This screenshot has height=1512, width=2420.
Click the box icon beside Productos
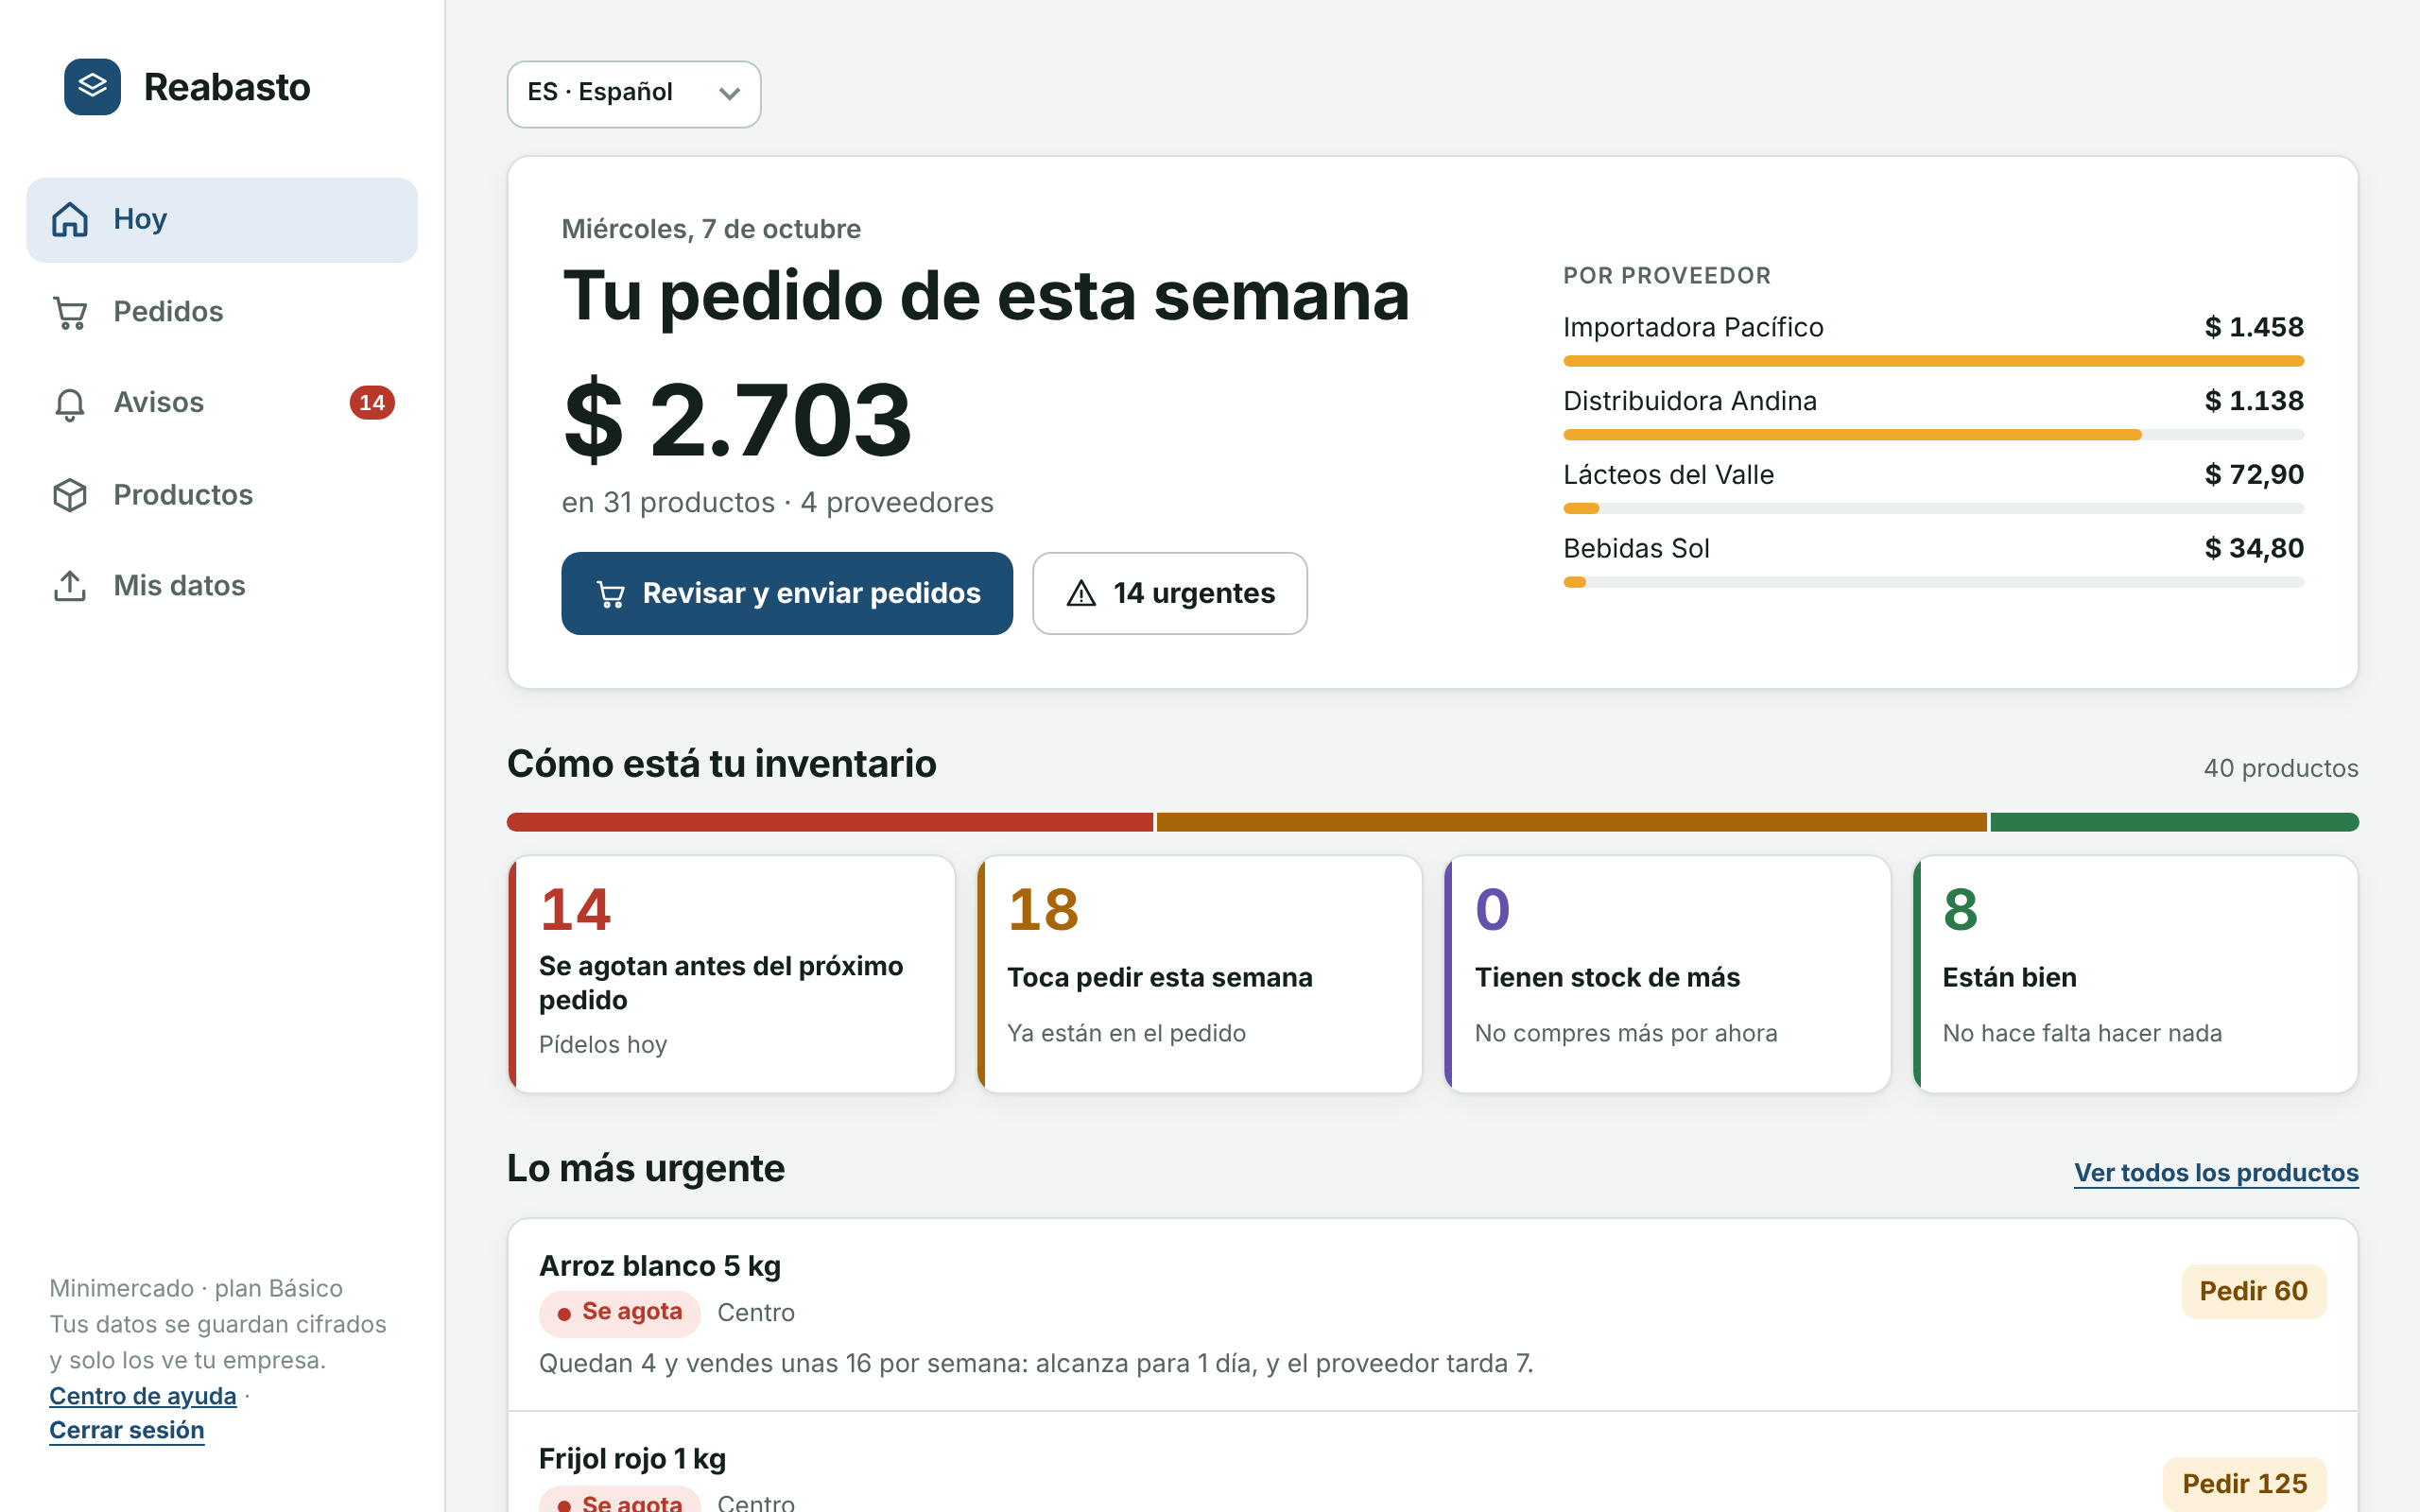coord(70,495)
